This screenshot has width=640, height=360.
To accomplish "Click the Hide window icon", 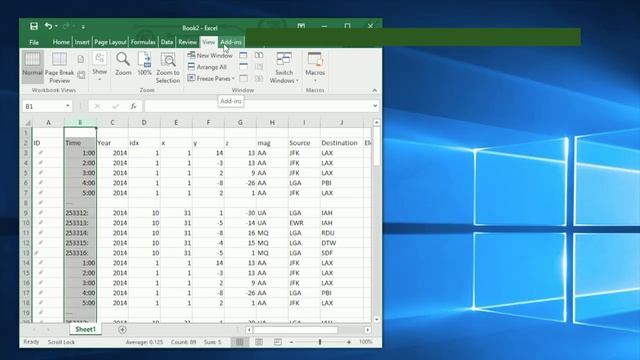I will 243,67.
